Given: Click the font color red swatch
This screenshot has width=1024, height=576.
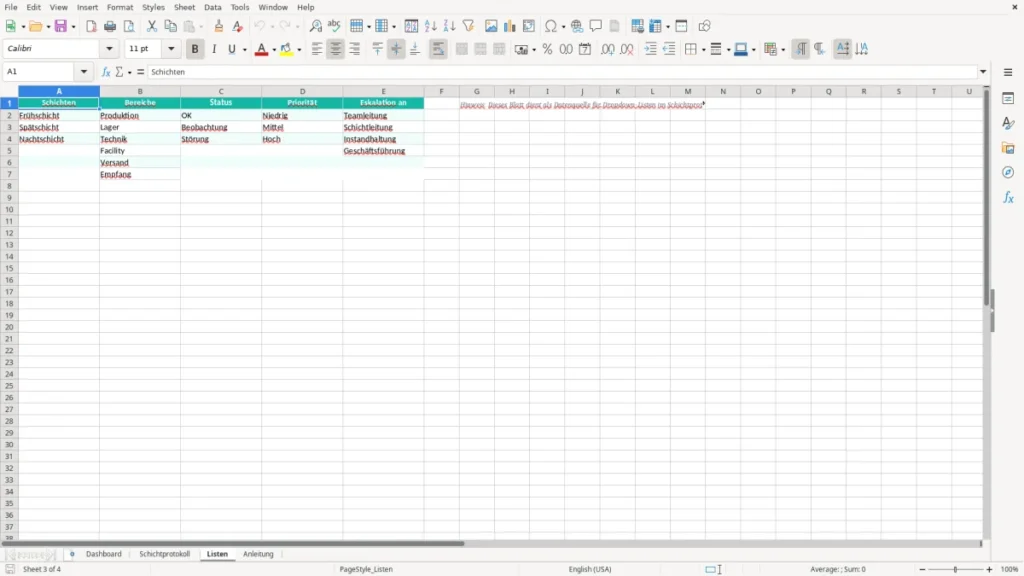Looking at the screenshot, I should click(261, 49).
